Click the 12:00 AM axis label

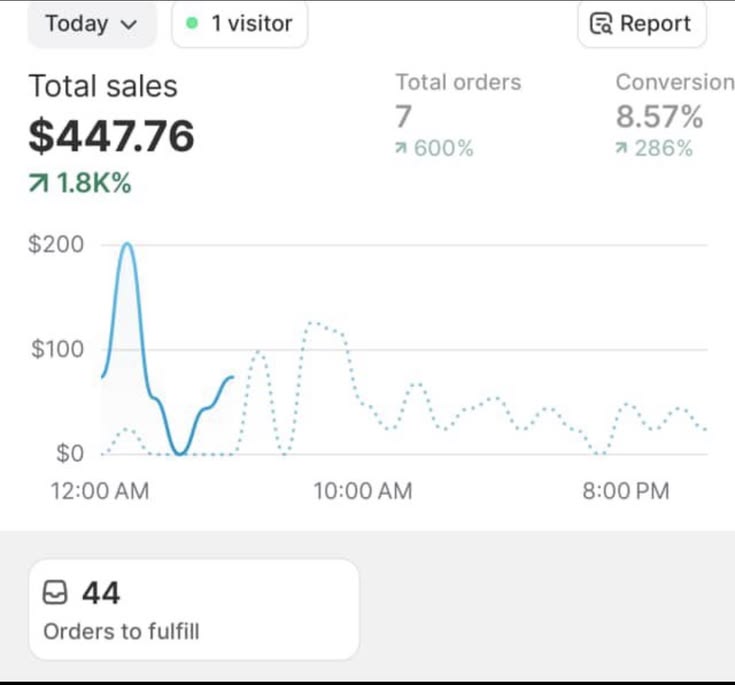(x=100, y=491)
